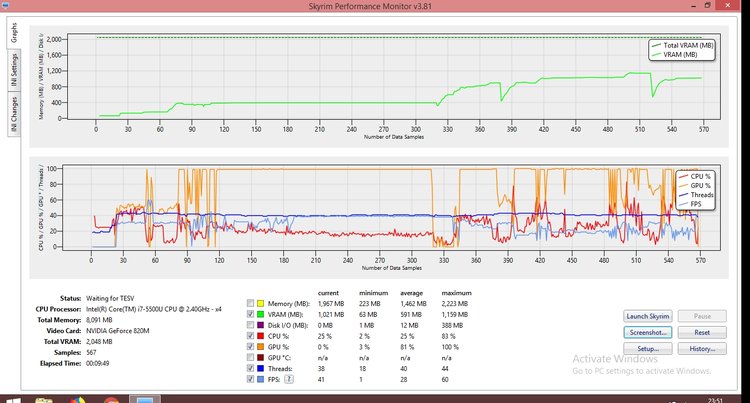
Task: Click the Screenshot... button
Action: coord(648,332)
